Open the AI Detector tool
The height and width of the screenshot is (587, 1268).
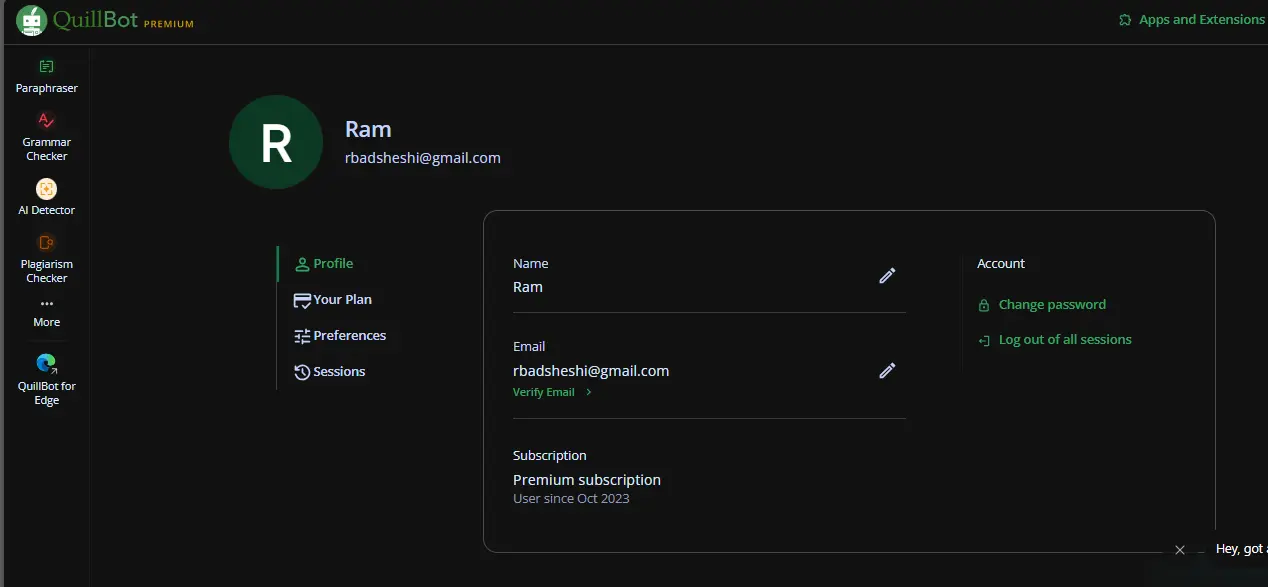[x=46, y=197]
